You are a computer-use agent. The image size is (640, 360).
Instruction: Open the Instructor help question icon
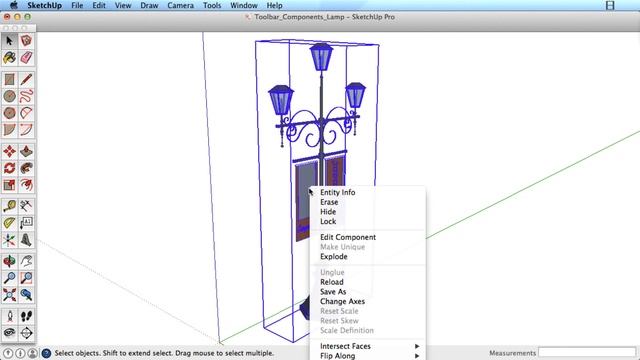click(x=46, y=353)
